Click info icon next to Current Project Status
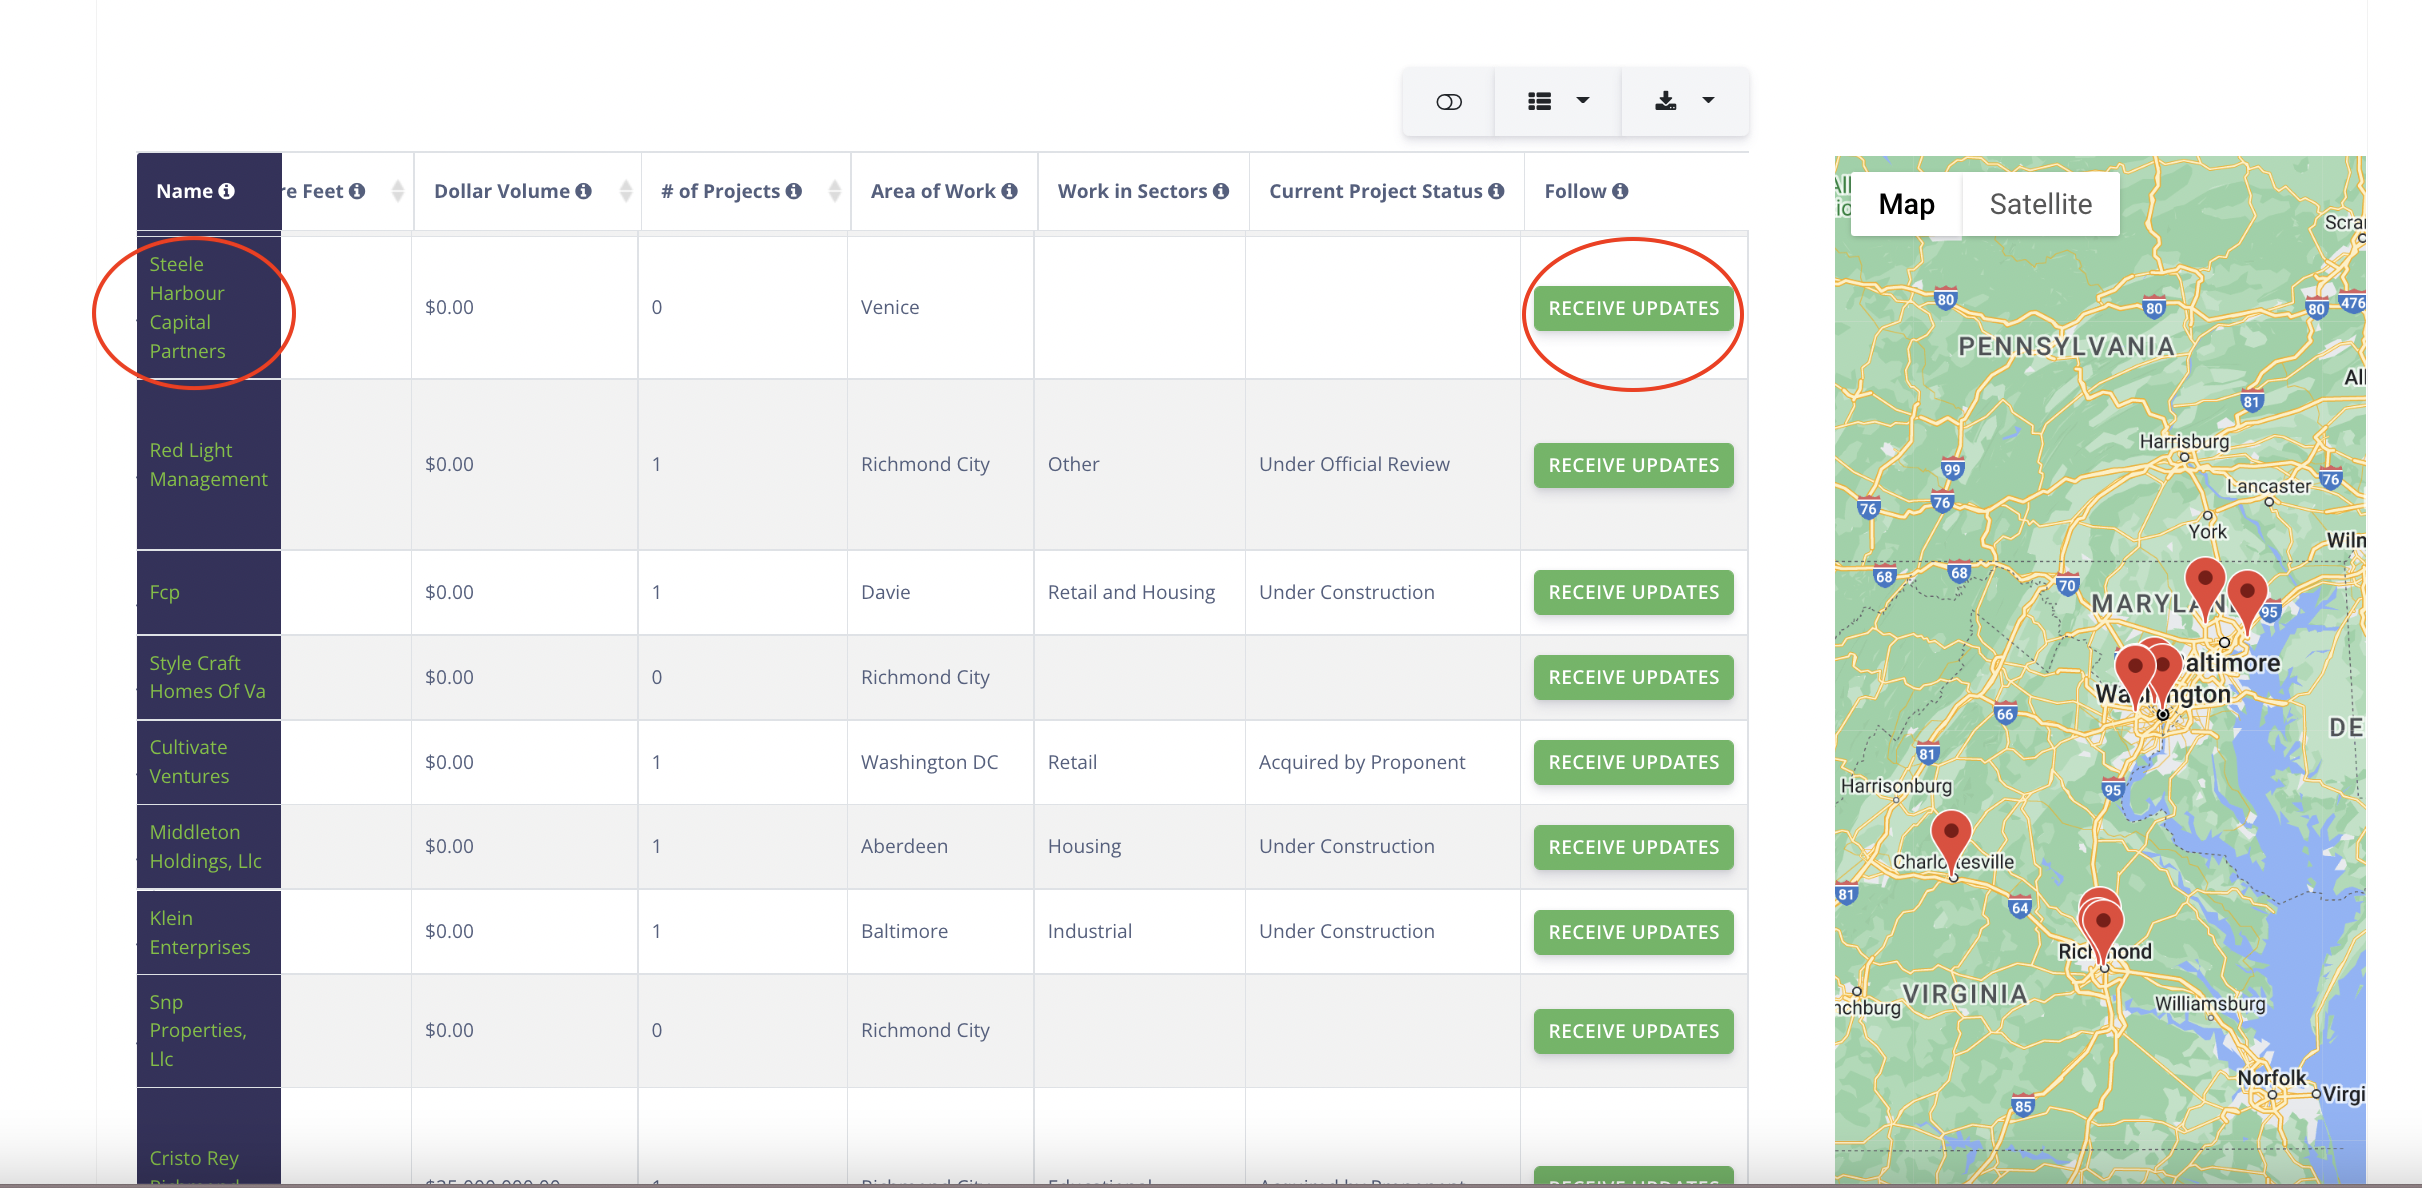 coord(1496,191)
